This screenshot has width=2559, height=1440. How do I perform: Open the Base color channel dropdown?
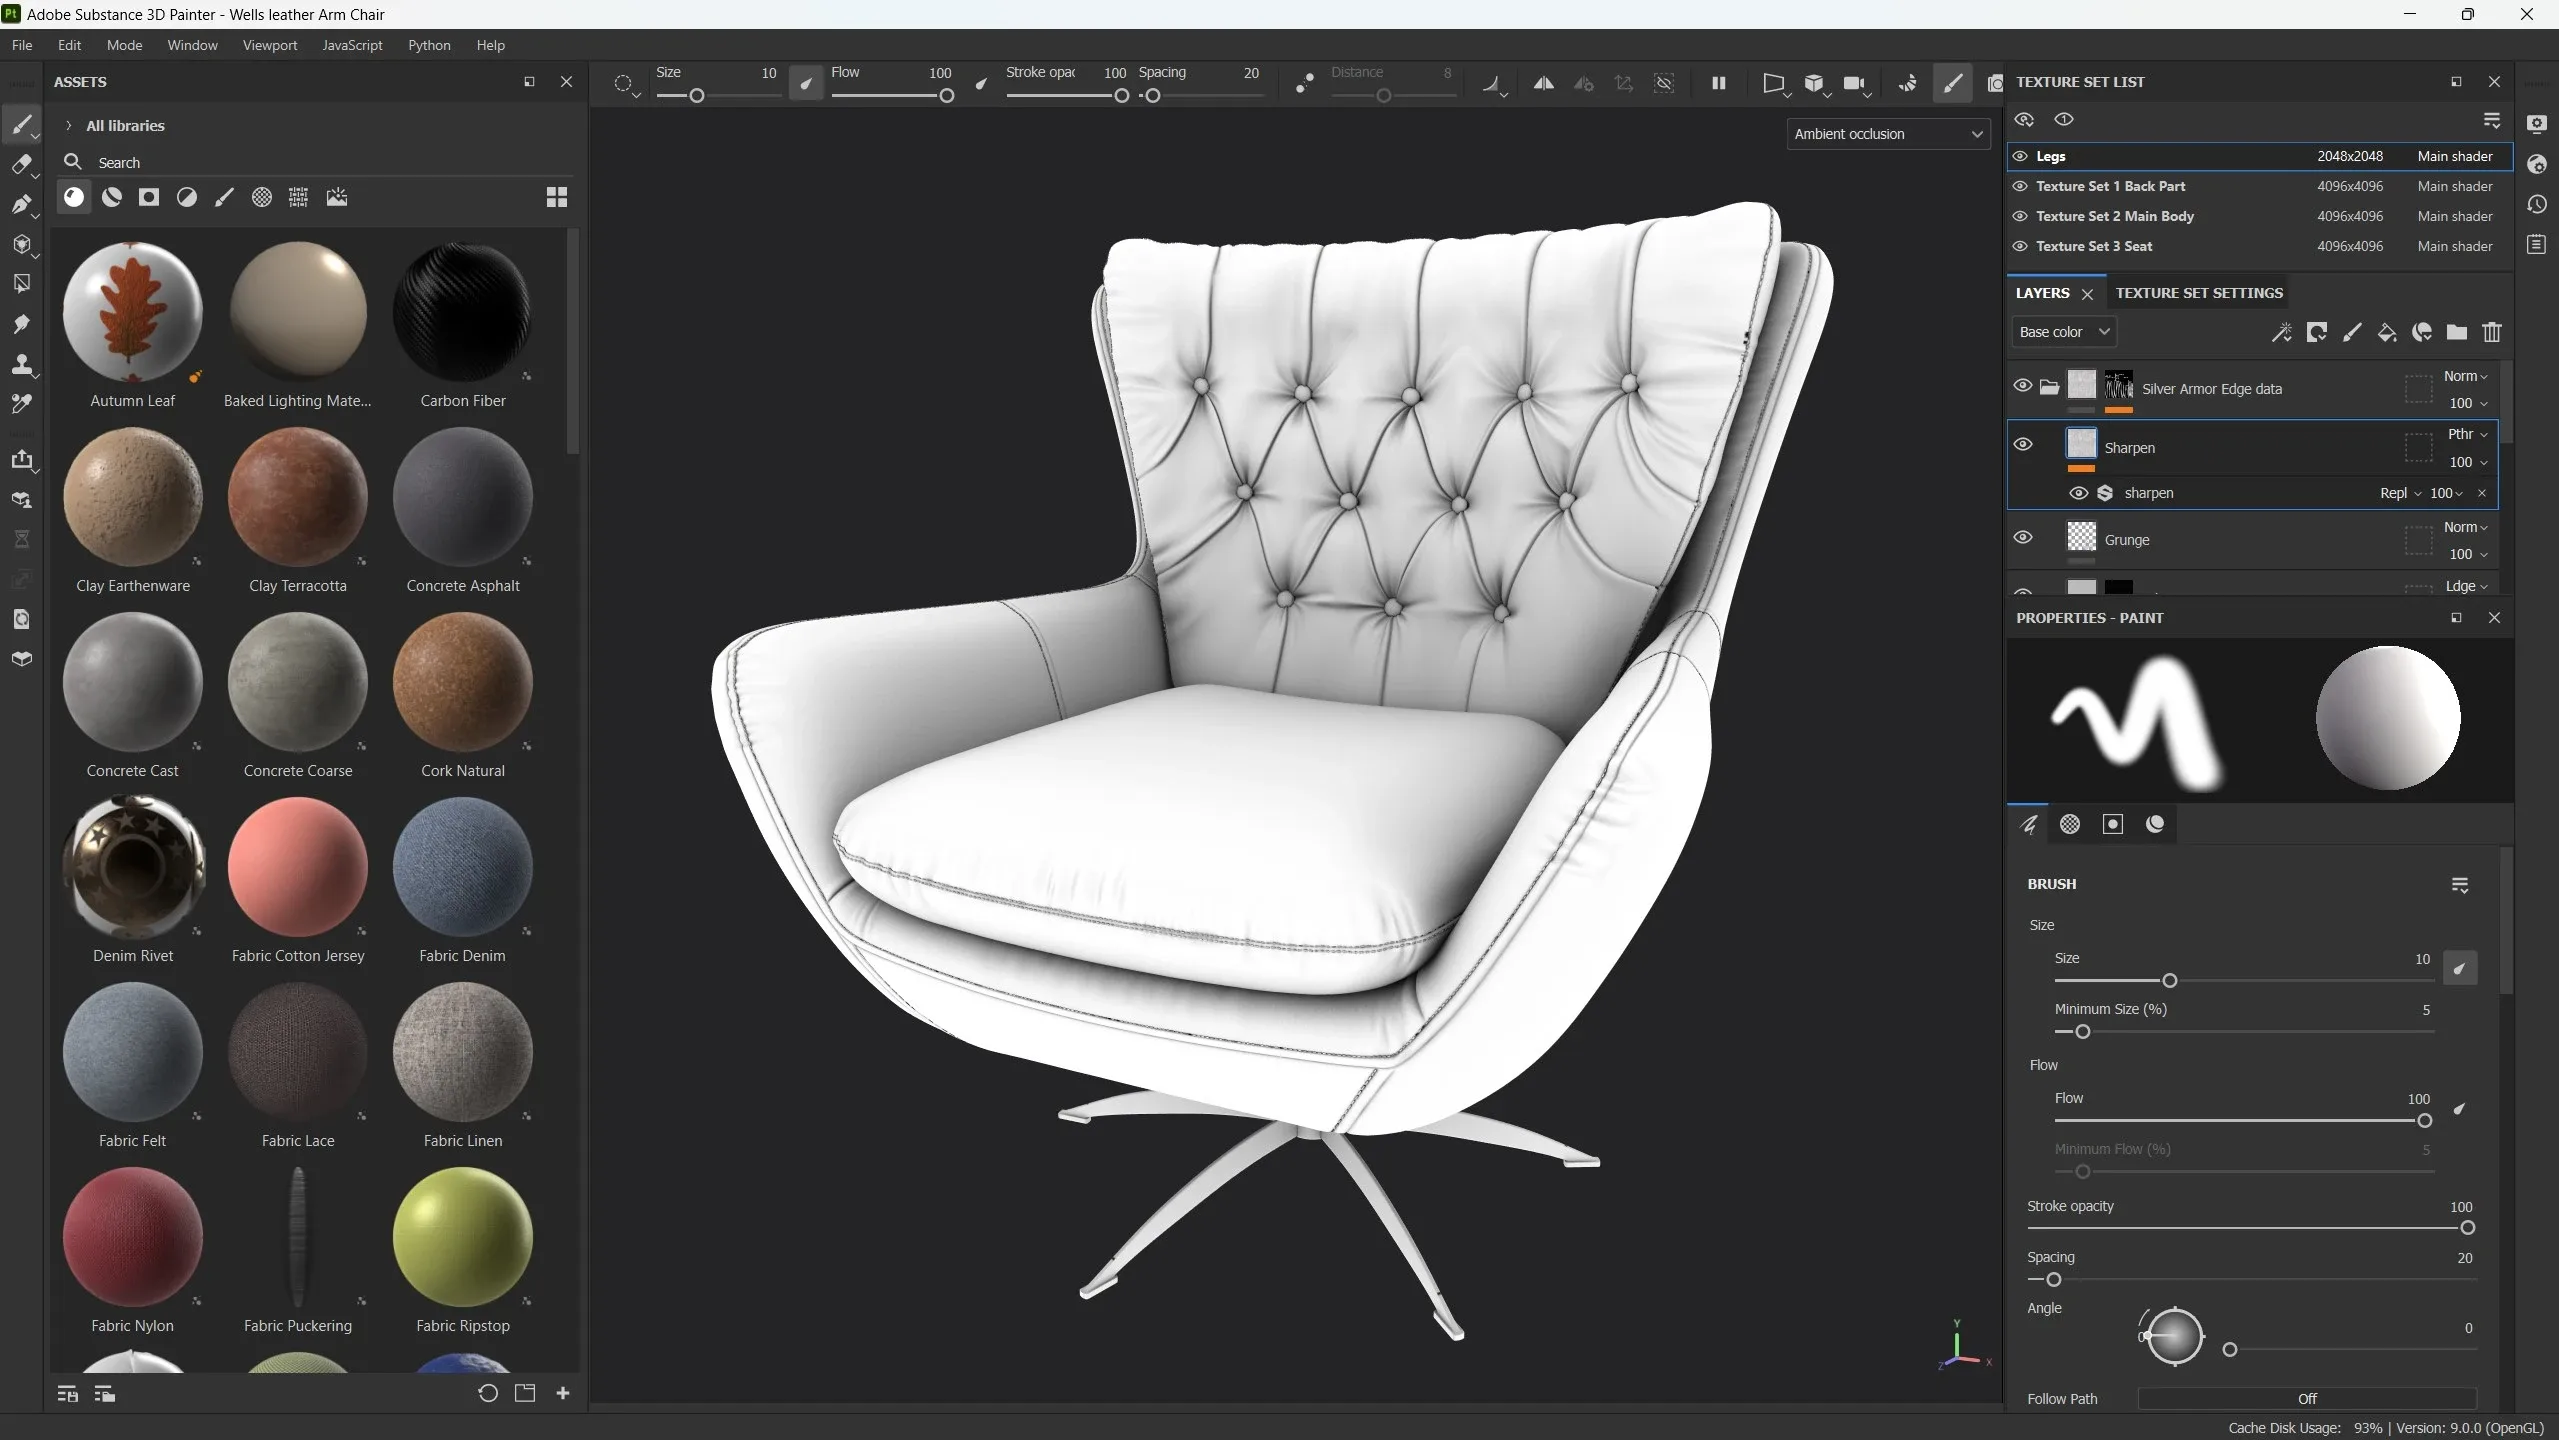point(2063,331)
